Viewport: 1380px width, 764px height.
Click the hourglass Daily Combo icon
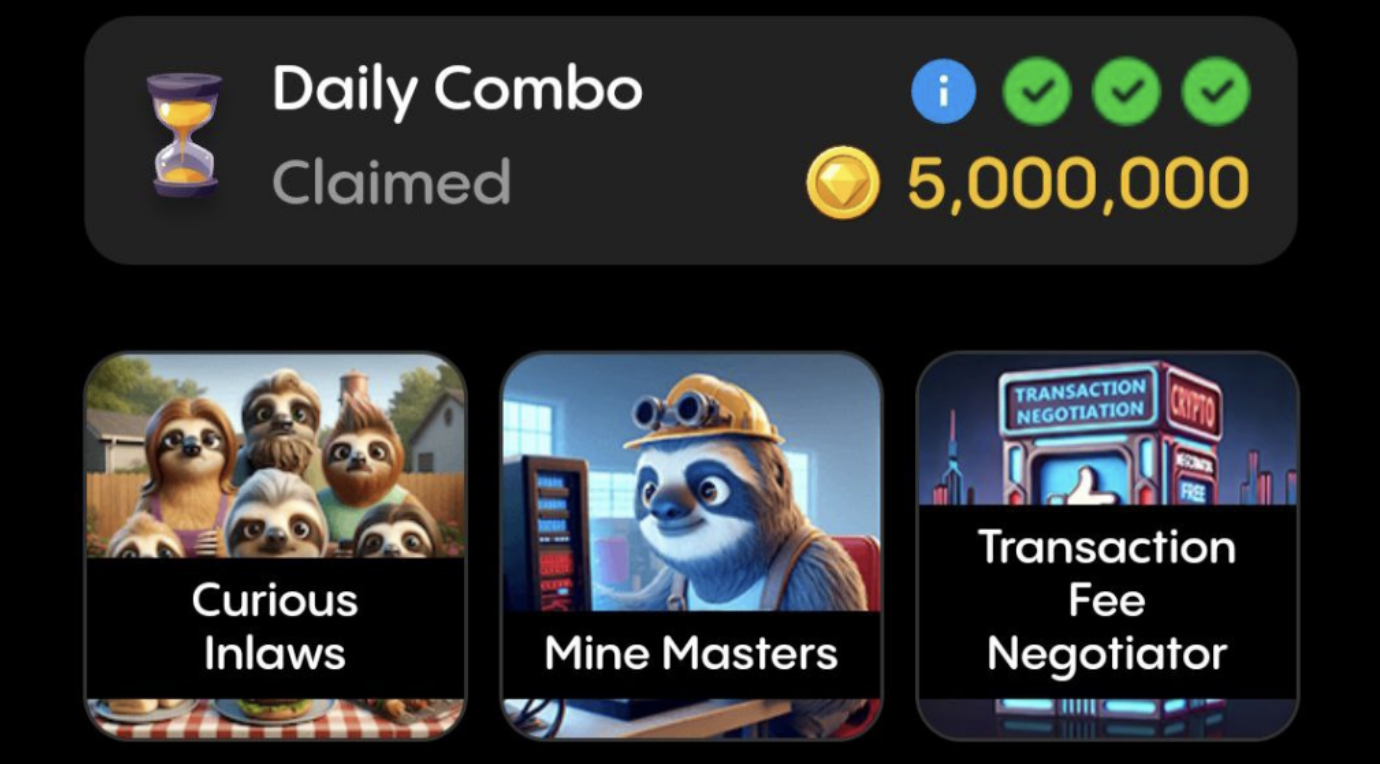coord(185,135)
